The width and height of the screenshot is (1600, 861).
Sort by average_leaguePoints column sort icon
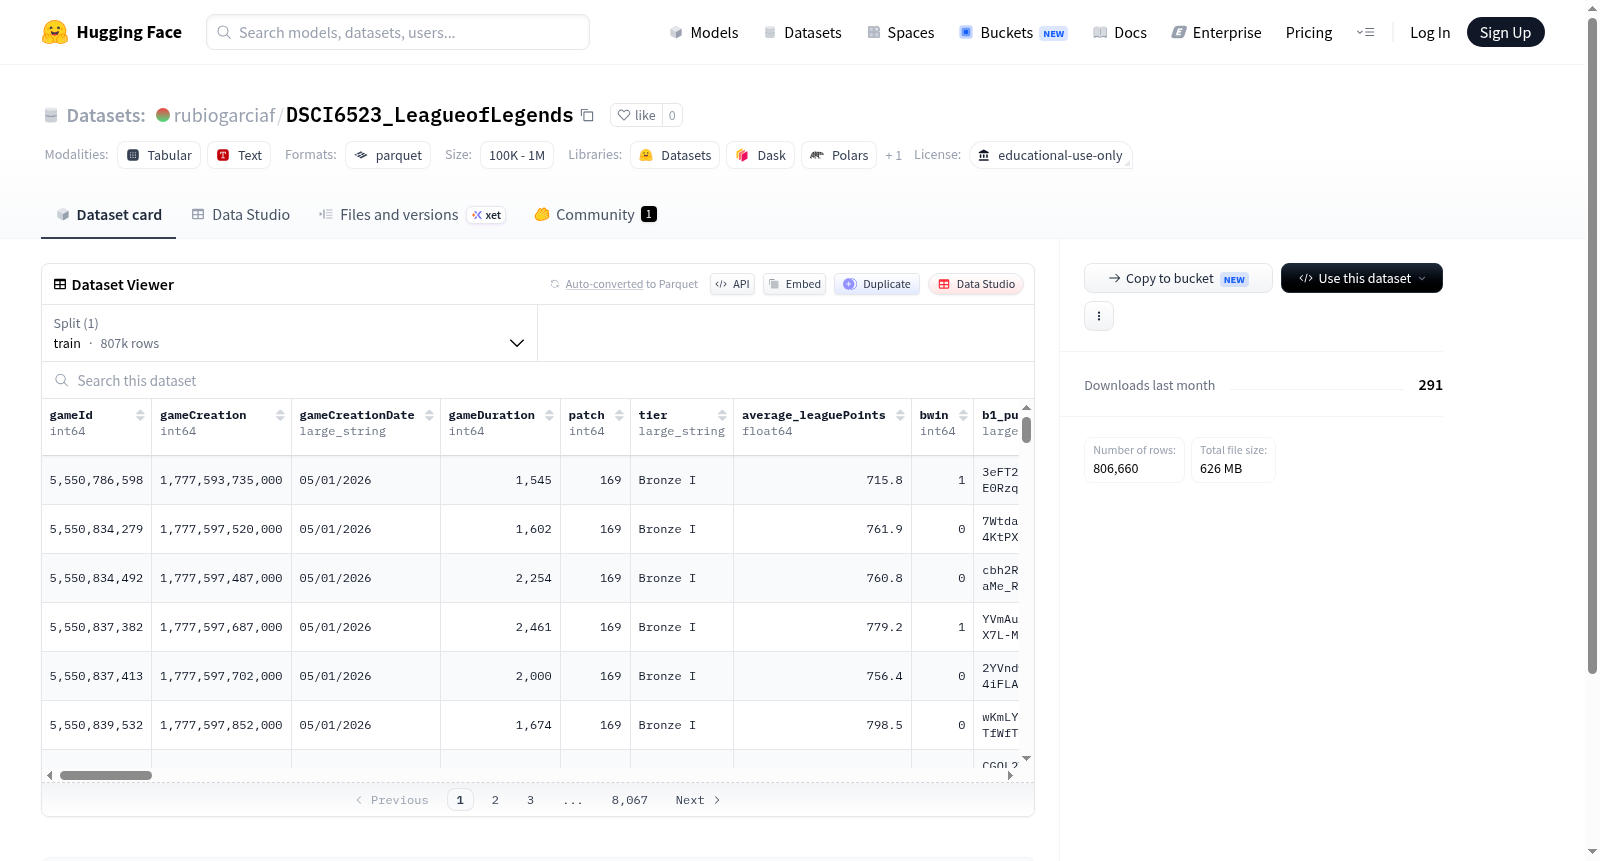(900, 415)
